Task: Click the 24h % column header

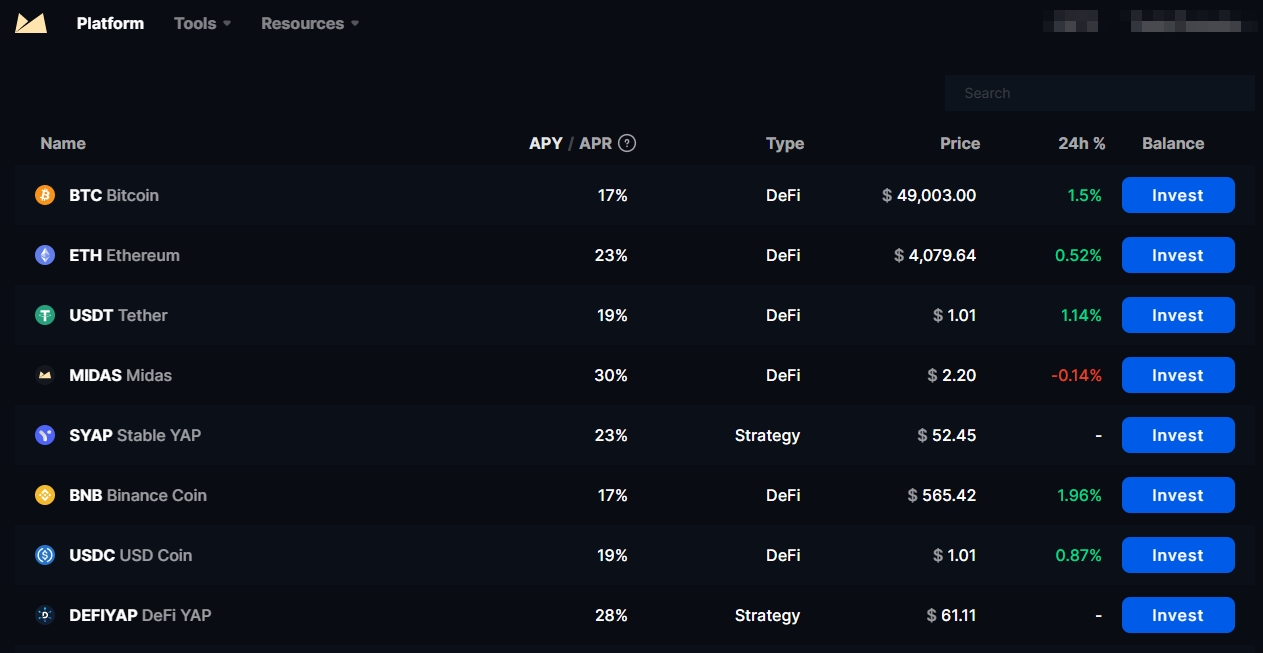Action: (x=1081, y=143)
